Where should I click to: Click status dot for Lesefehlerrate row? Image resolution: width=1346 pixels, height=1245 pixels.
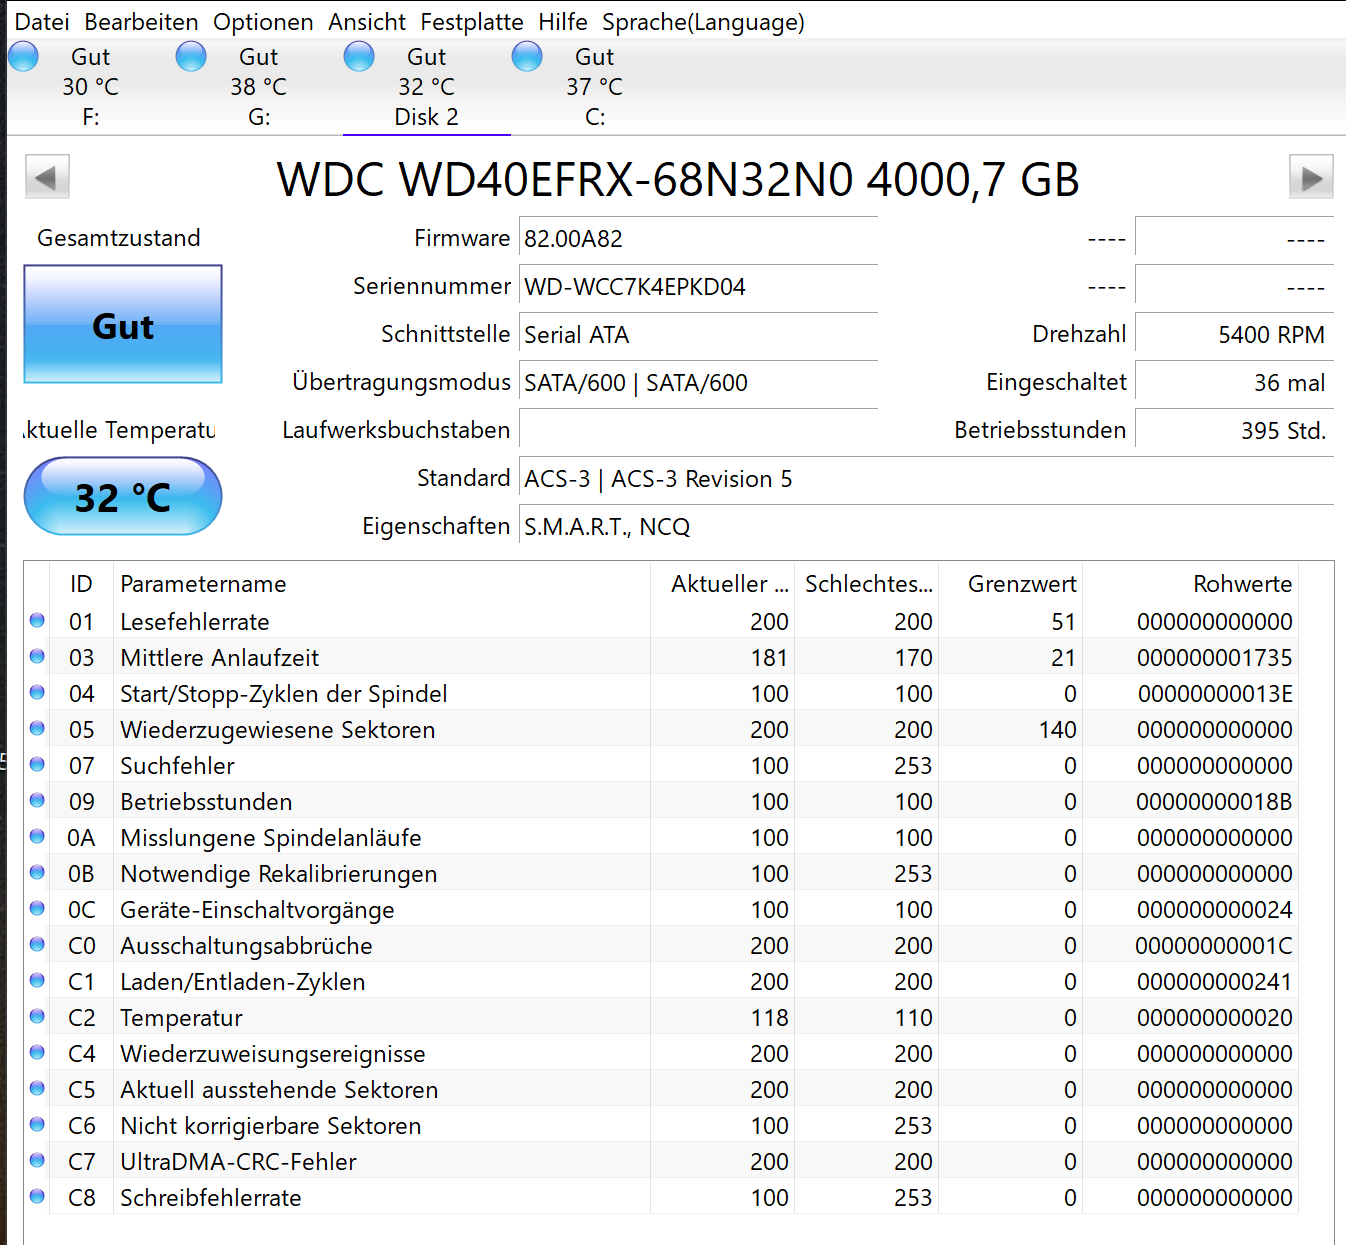pos(37,620)
